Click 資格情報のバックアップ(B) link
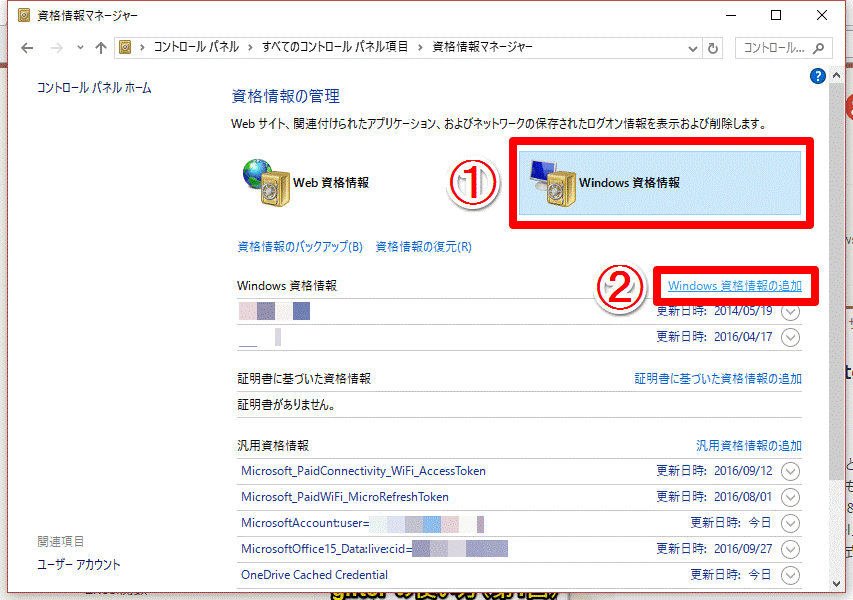This screenshot has width=853, height=600. click(300, 245)
